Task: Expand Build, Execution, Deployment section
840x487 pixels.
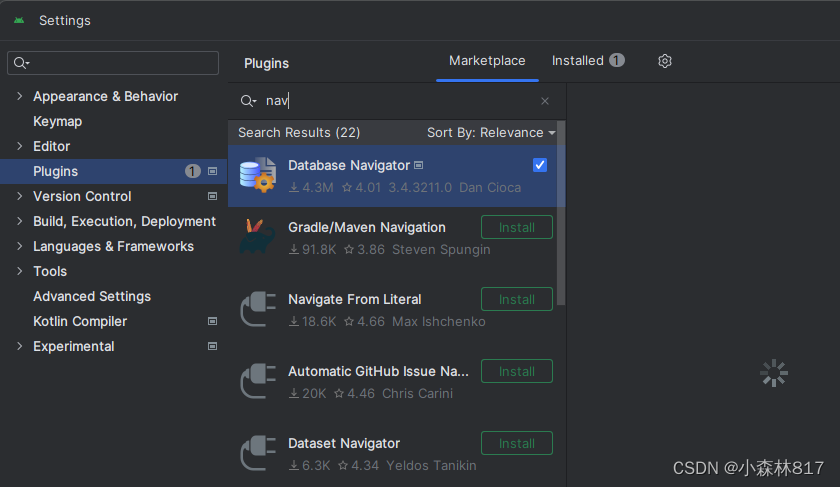Action: 20,221
